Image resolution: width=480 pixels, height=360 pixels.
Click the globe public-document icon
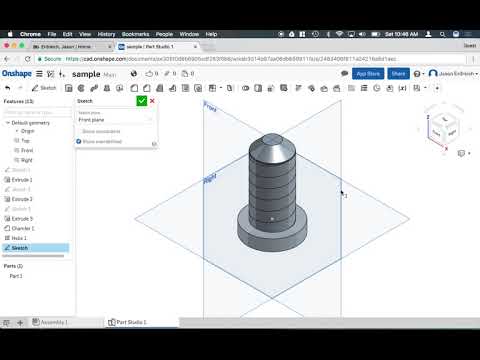[134, 73]
